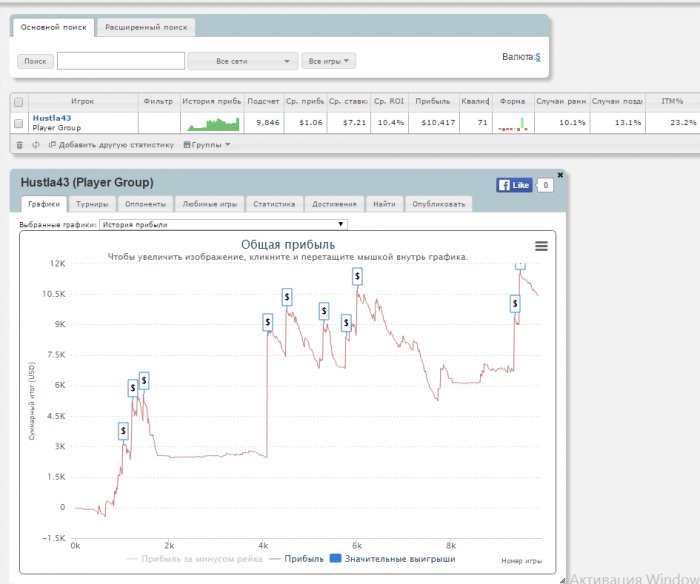Click the blue Значительные выигрыши legend icon

tap(335, 560)
